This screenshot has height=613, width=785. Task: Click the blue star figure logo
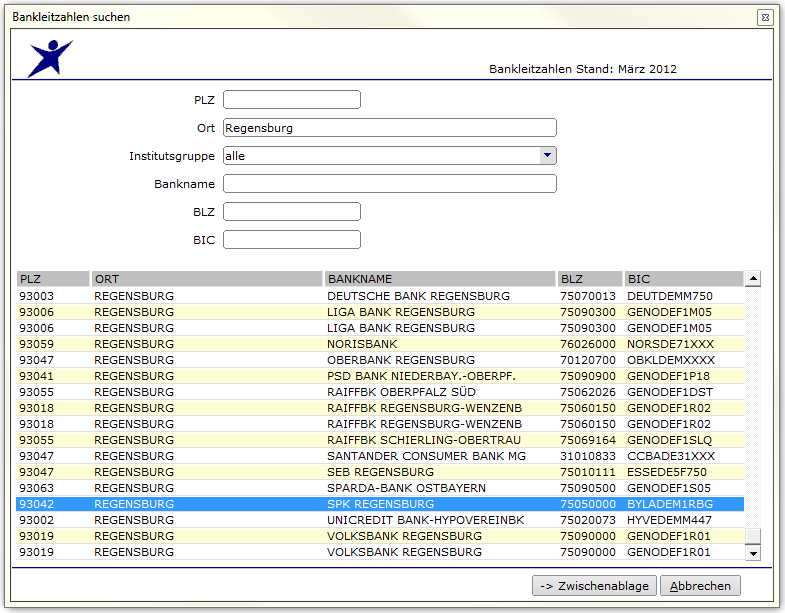[50, 58]
